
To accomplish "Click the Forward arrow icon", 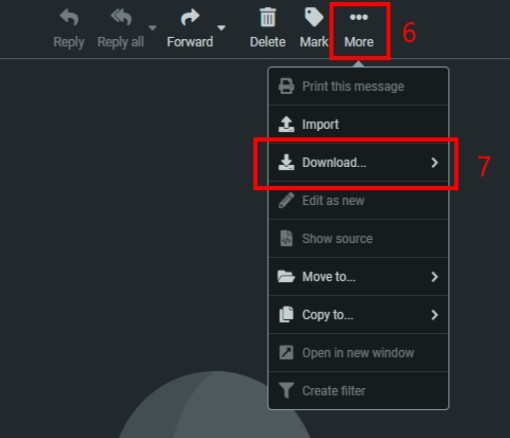I will coord(190,17).
